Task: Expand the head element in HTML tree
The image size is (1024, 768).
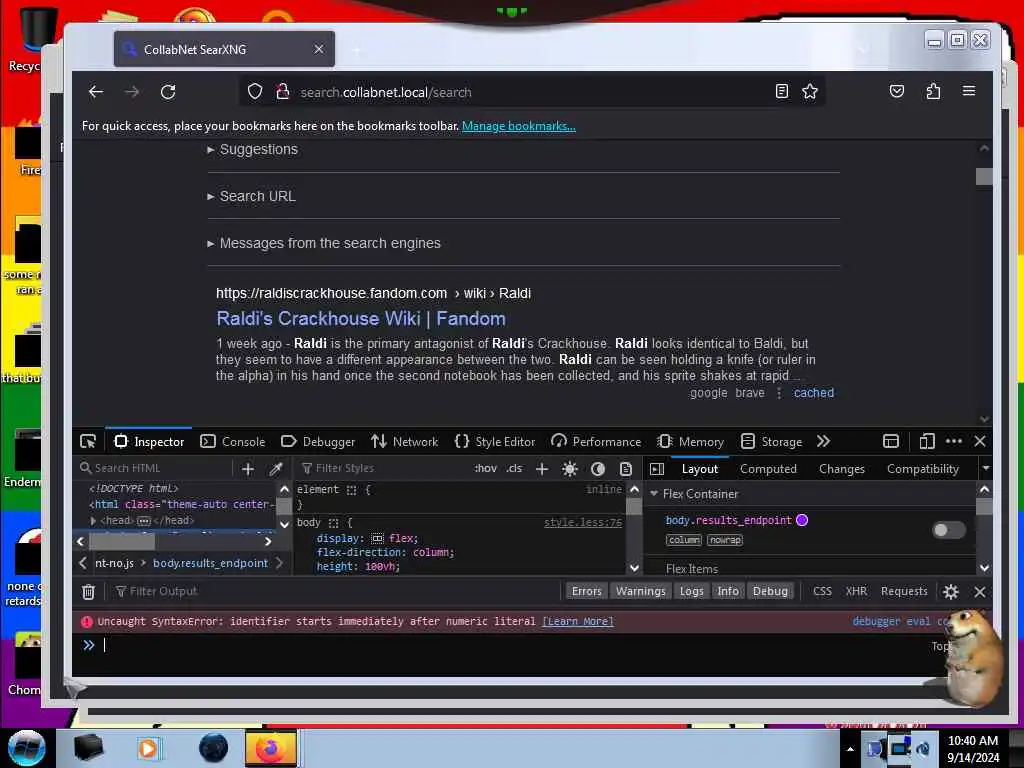Action: pos(93,520)
